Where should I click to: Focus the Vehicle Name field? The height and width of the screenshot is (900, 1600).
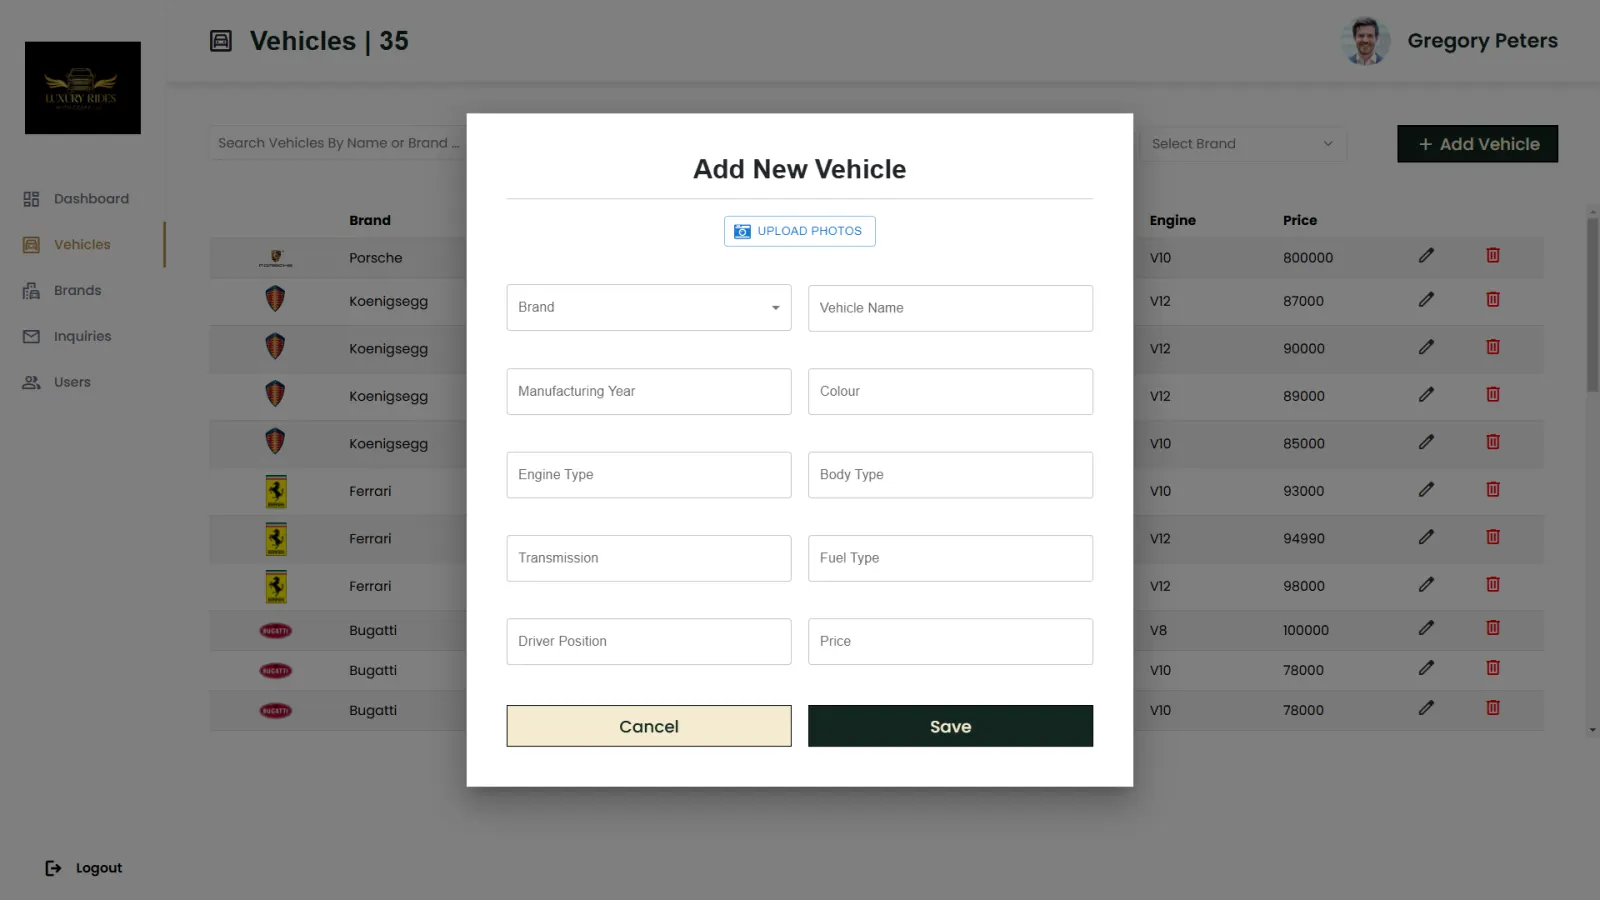tap(950, 308)
